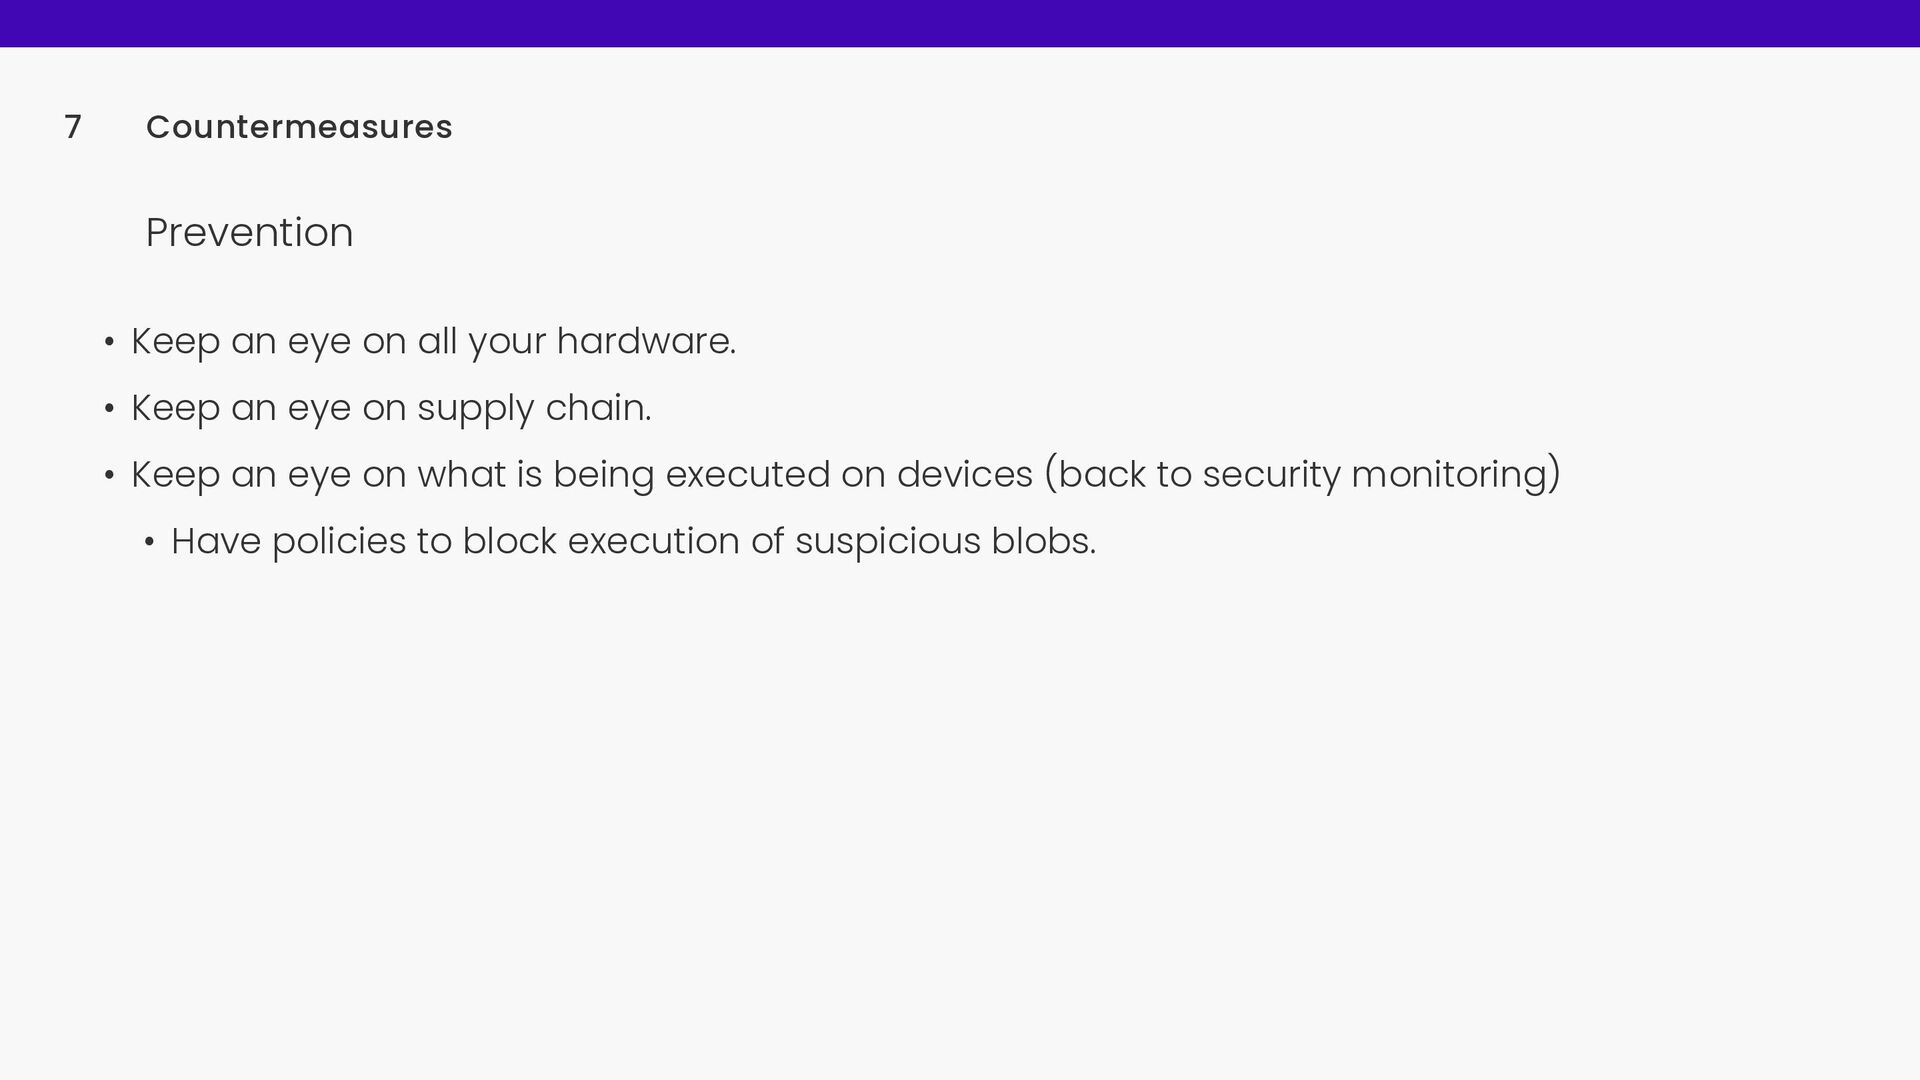Screen dimensions: 1920x1080
Task: Click the 'security monitoring' text
Action: (1380, 474)
